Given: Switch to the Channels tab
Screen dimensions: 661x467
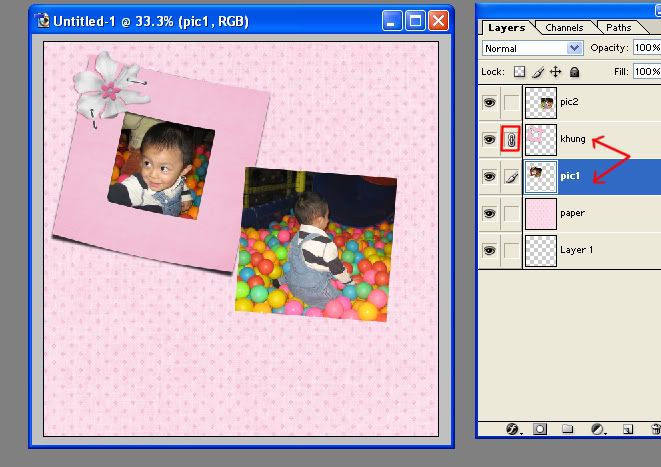Looking at the screenshot, I should point(564,28).
